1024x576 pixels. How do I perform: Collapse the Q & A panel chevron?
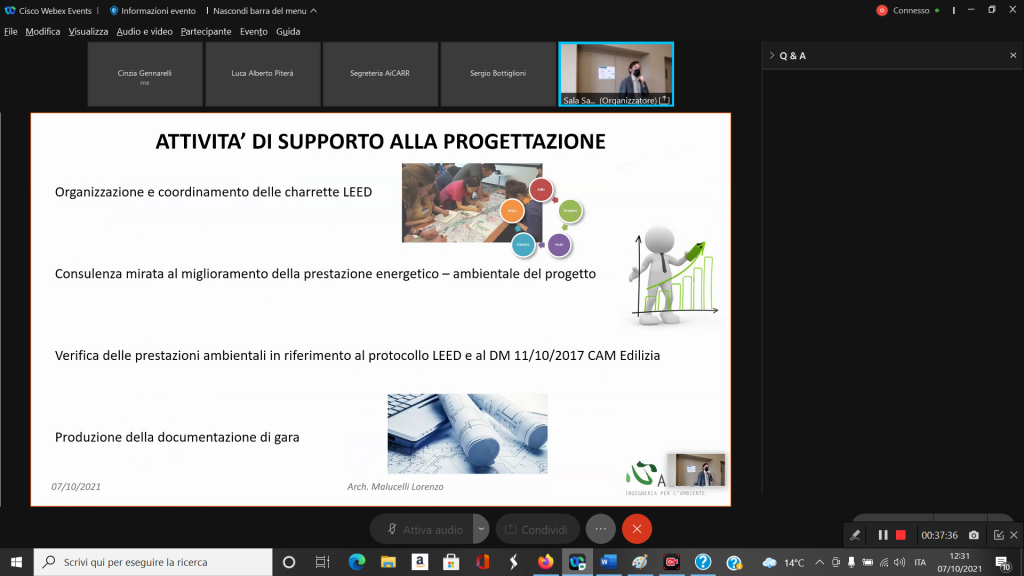click(x=771, y=56)
